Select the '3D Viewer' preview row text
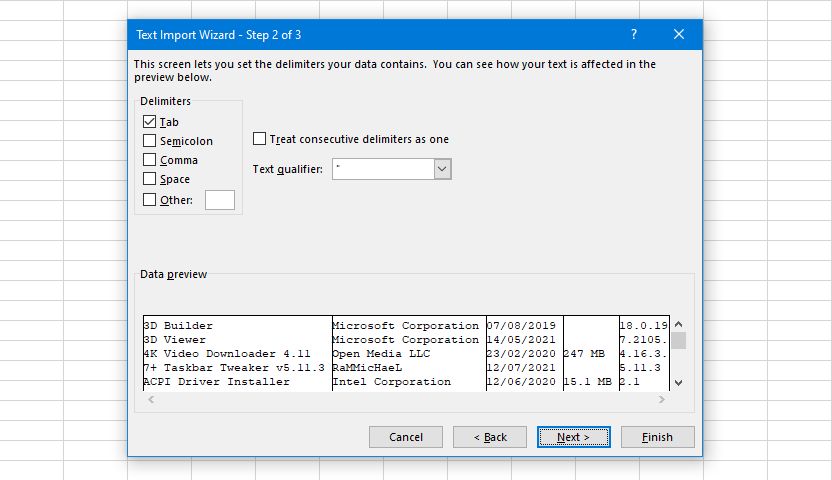 point(174,339)
